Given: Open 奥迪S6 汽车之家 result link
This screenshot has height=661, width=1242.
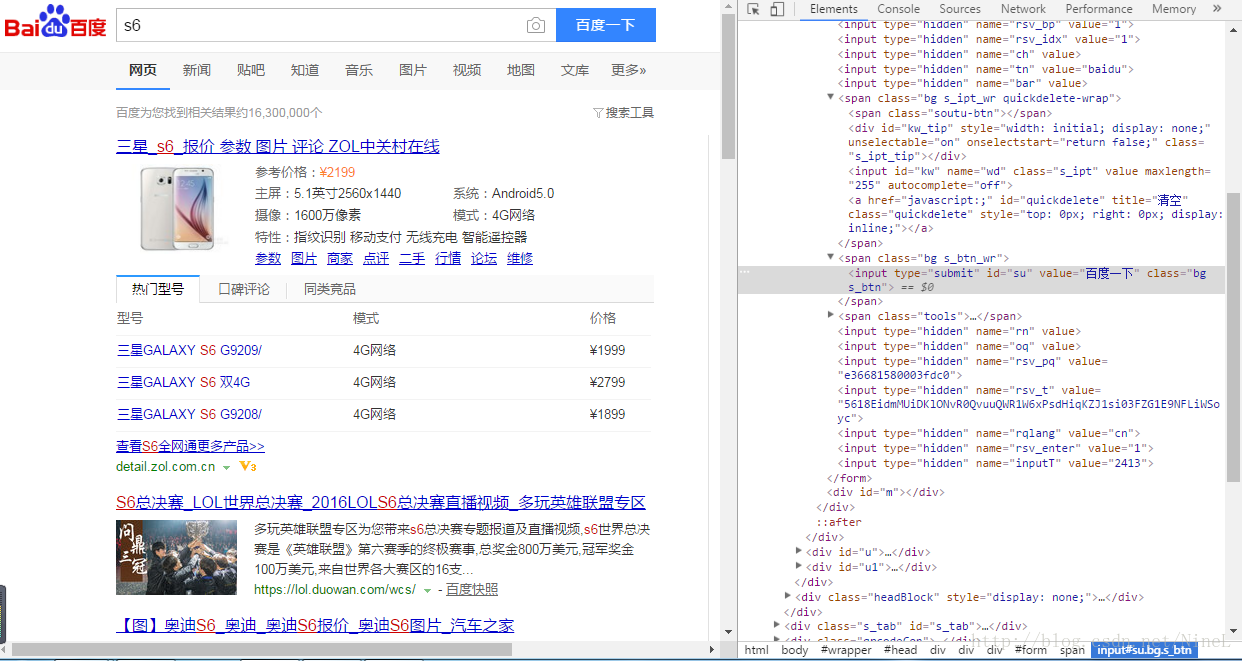Looking at the screenshot, I should [315, 625].
